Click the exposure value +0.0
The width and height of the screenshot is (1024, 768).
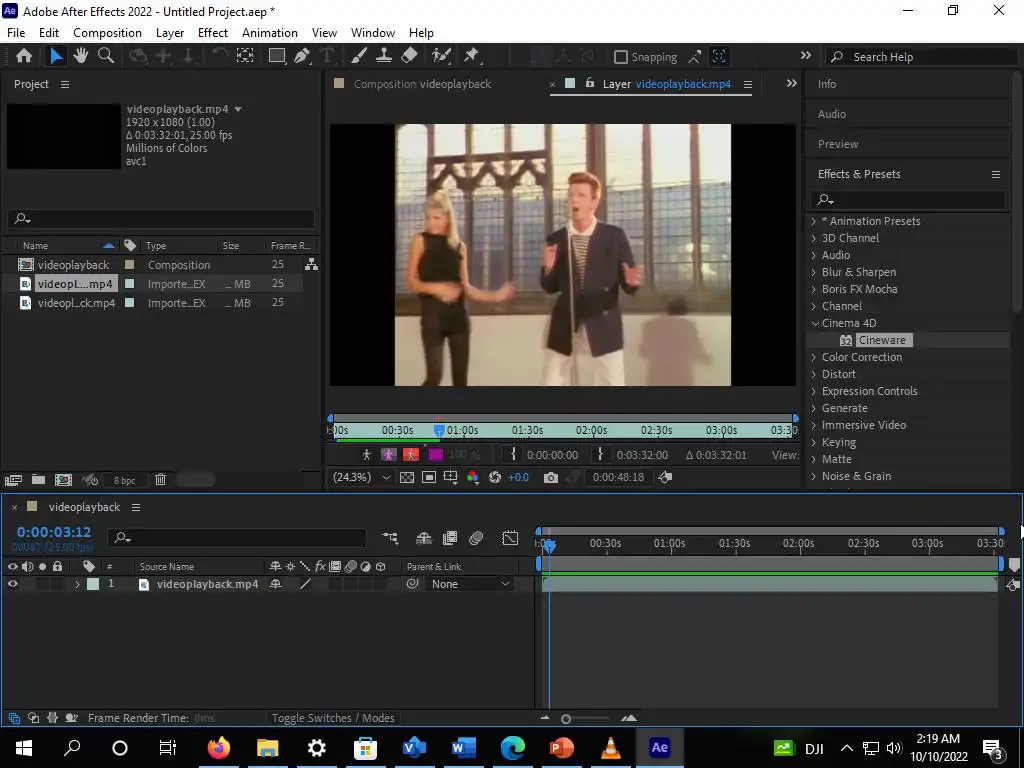[519, 477]
